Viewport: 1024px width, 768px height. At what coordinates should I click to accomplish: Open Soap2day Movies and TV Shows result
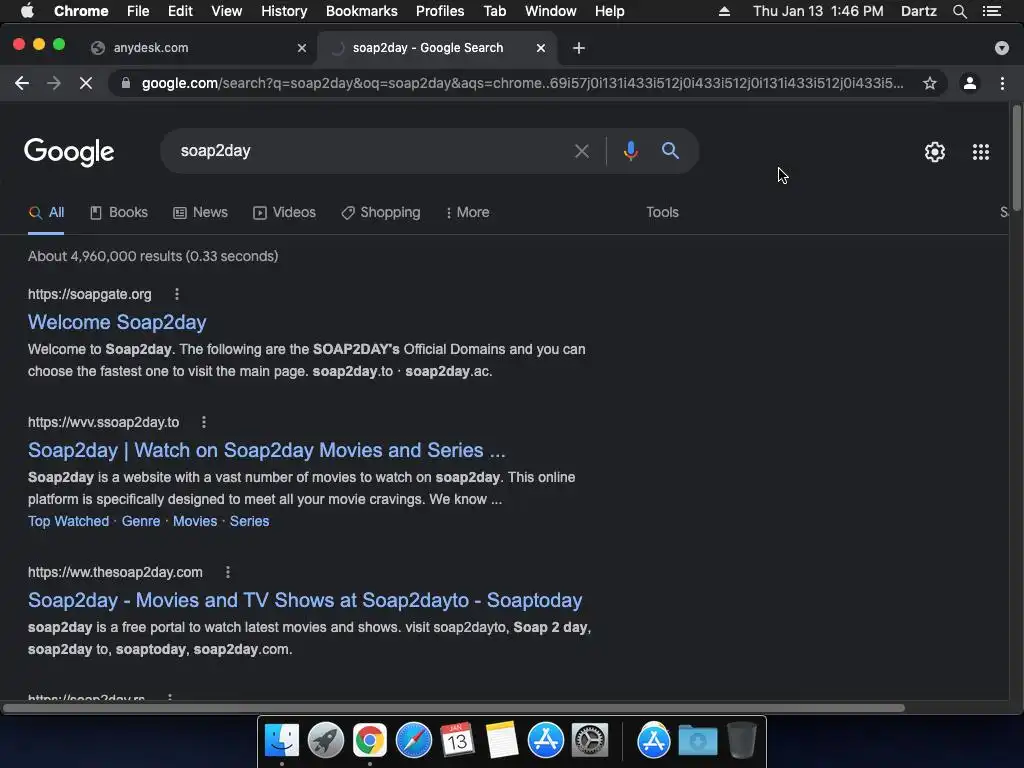point(305,600)
